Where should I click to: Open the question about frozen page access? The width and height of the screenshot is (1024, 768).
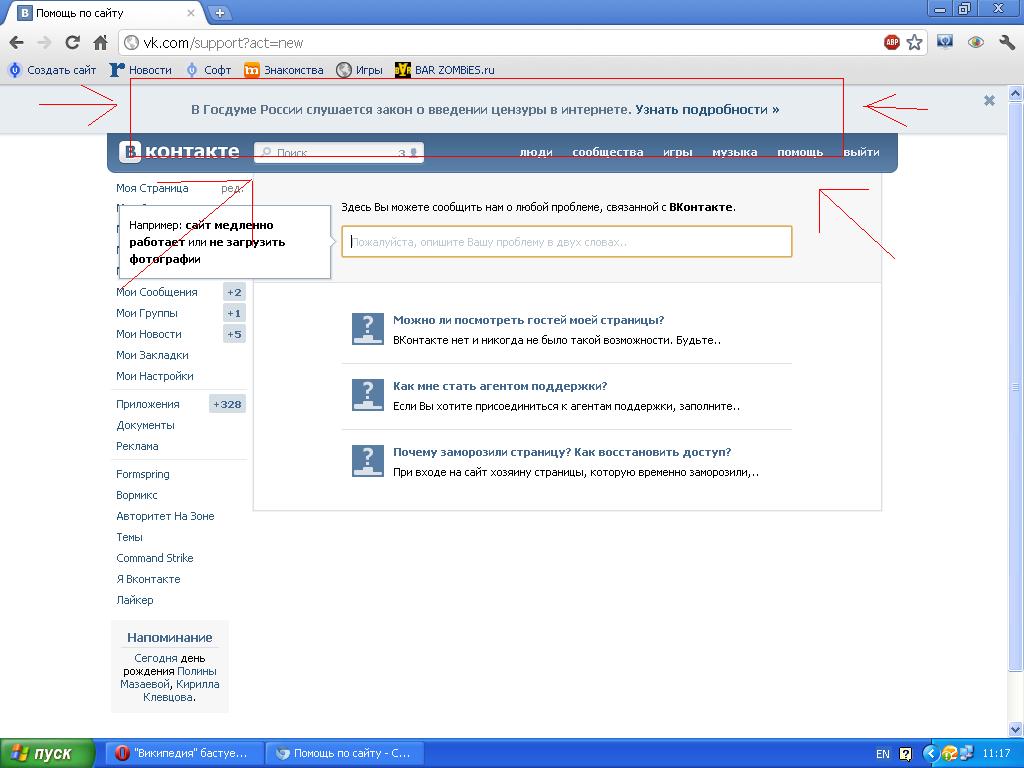click(x=562, y=452)
